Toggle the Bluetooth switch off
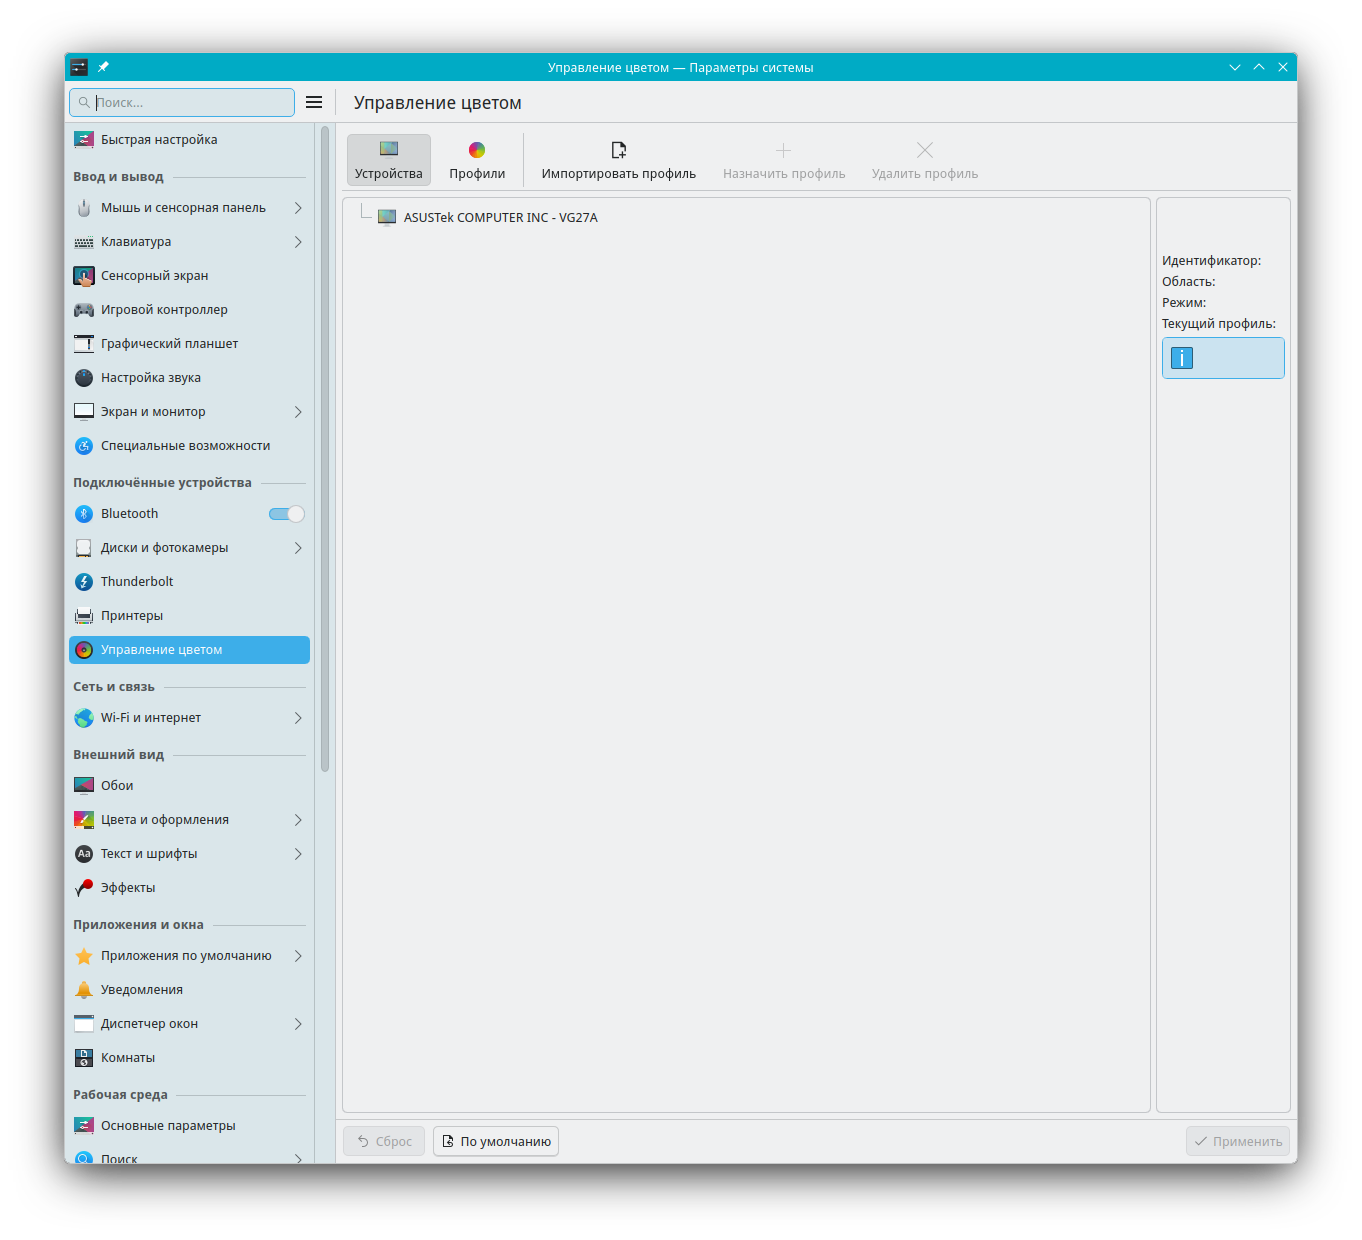This screenshot has height=1240, width=1362. click(x=287, y=514)
